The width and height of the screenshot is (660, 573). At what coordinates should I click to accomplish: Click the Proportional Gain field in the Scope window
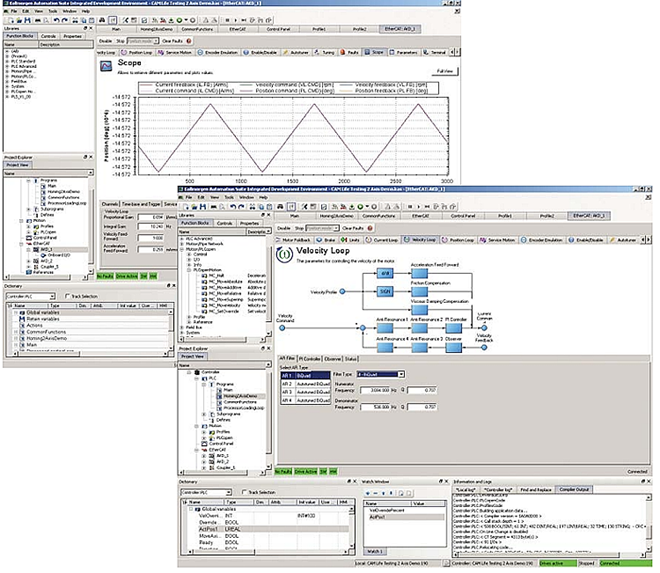point(151,217)
